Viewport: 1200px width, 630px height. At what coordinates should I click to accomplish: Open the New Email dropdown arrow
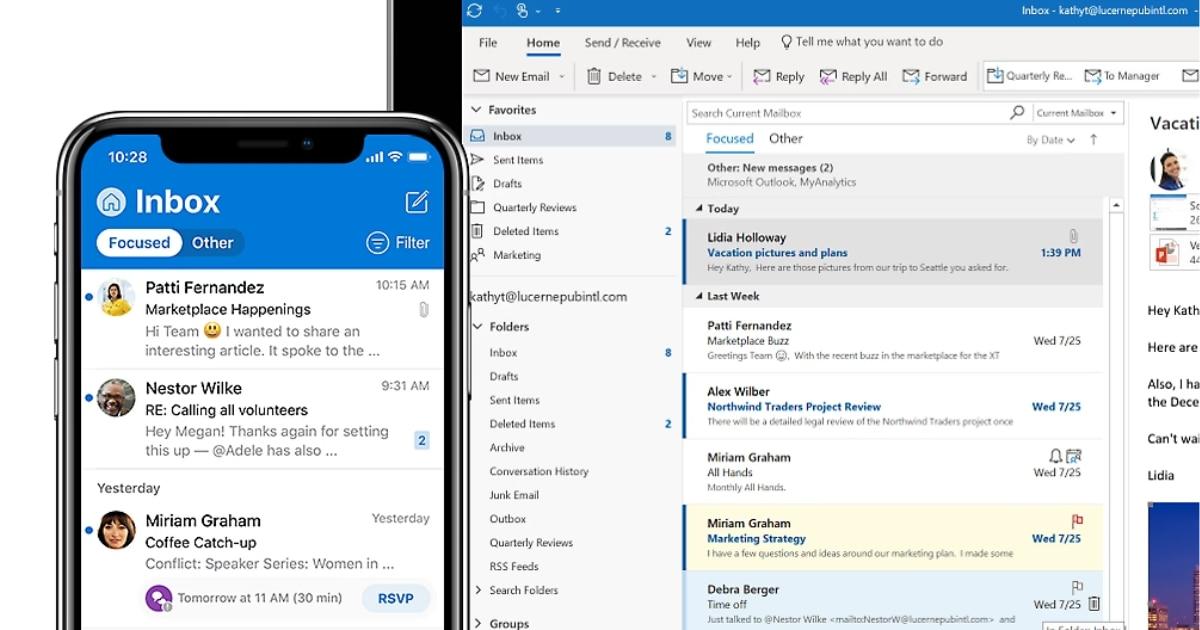point(562,77)
